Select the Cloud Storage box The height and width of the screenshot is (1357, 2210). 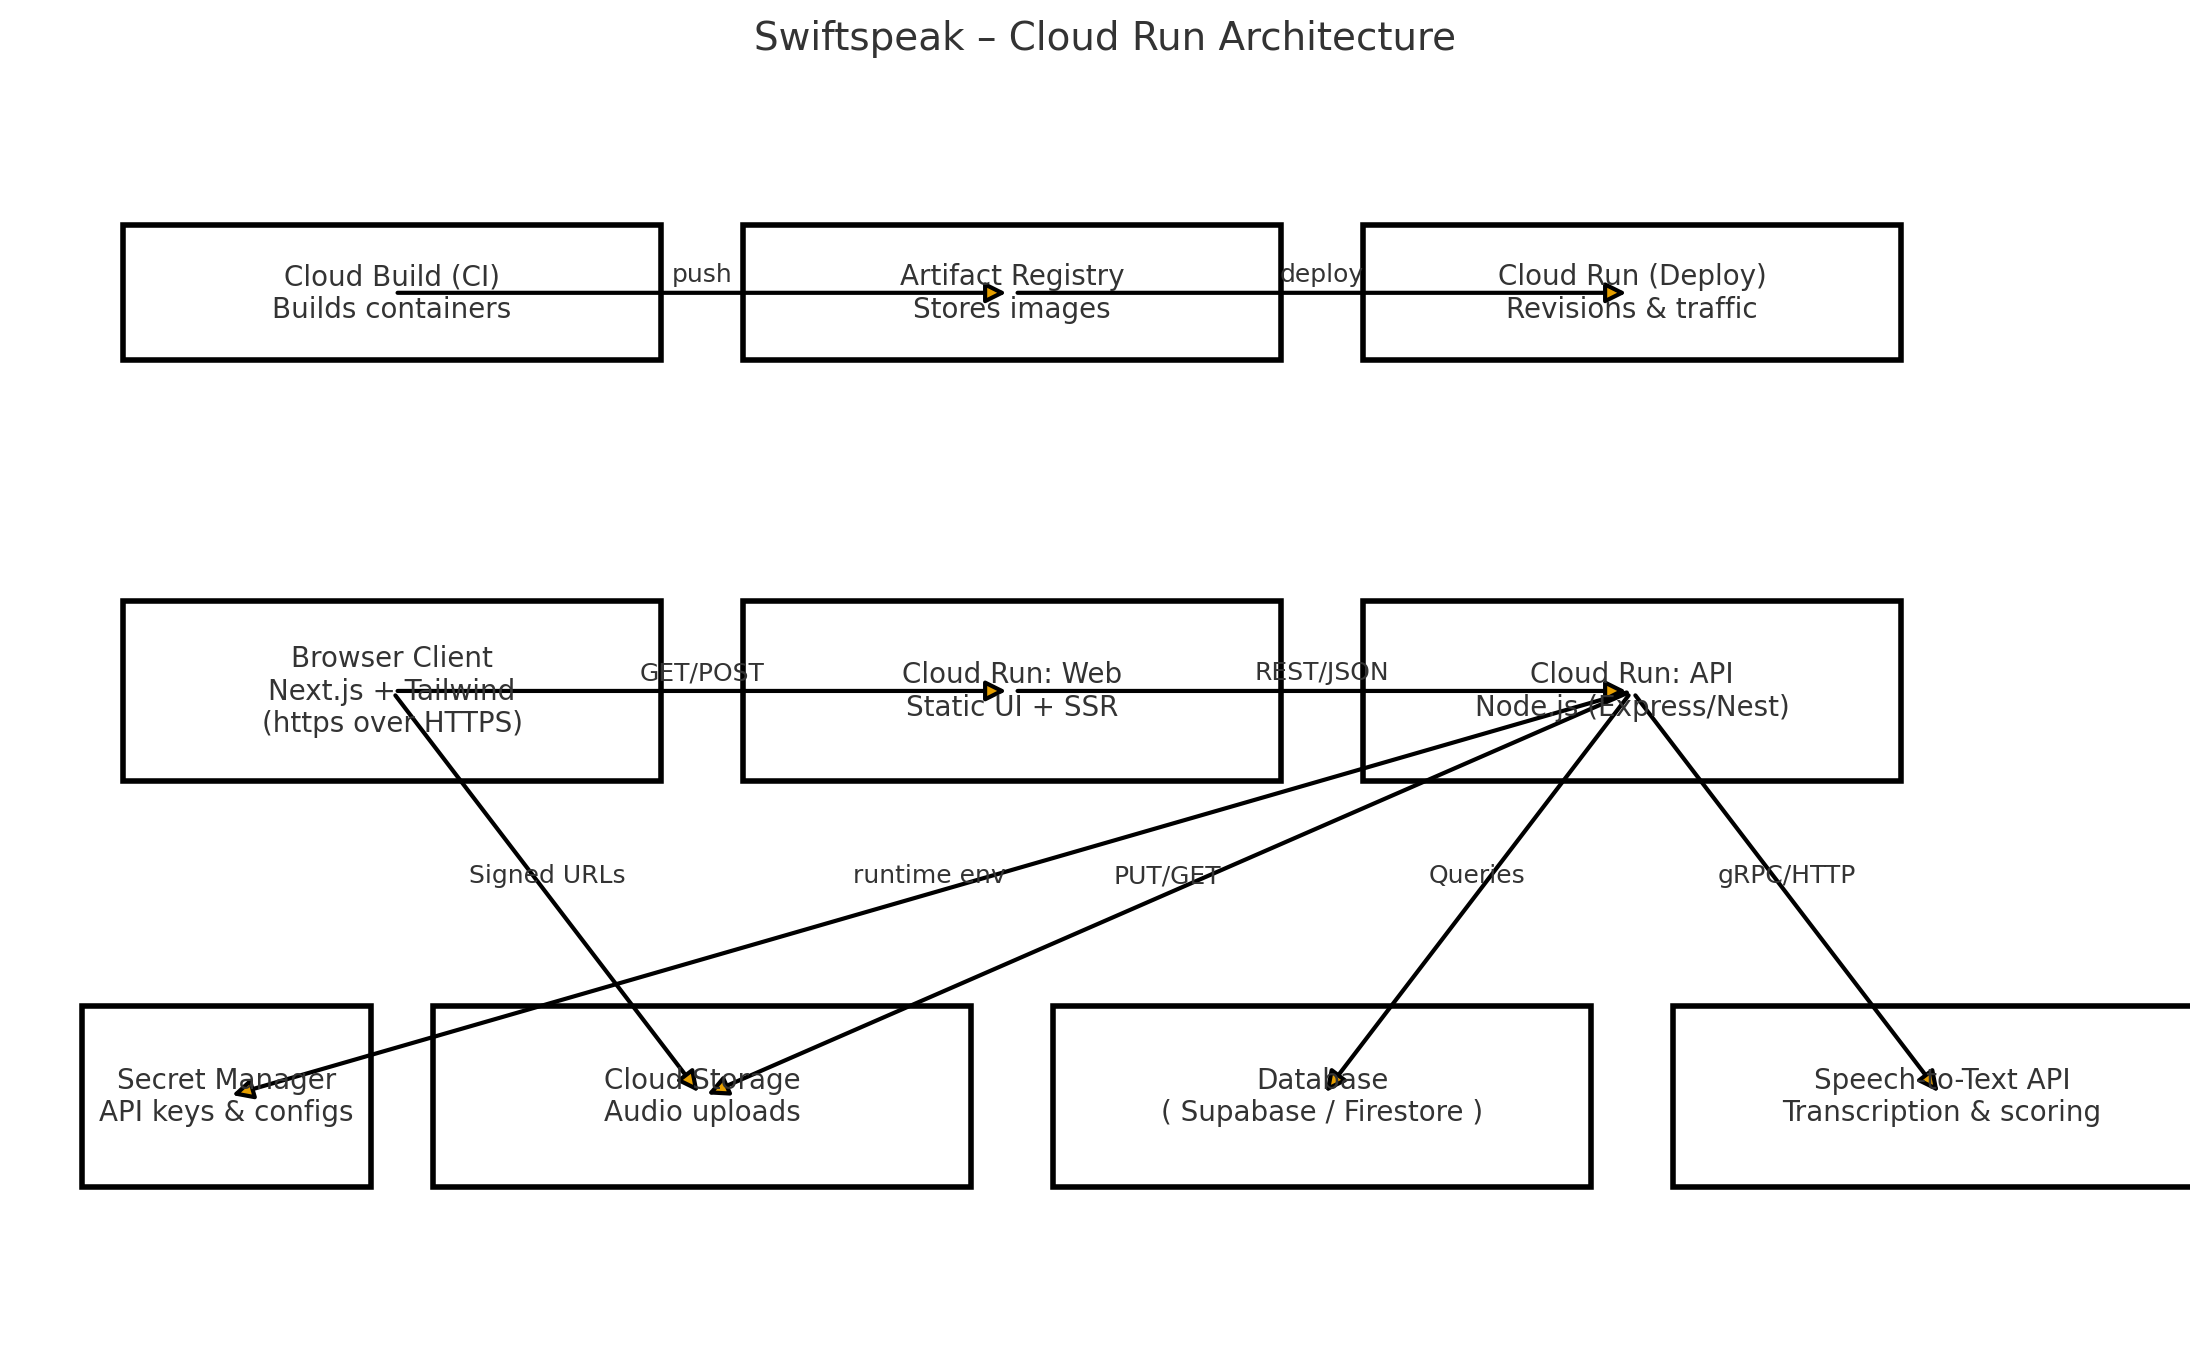(x=701, y=1096)
